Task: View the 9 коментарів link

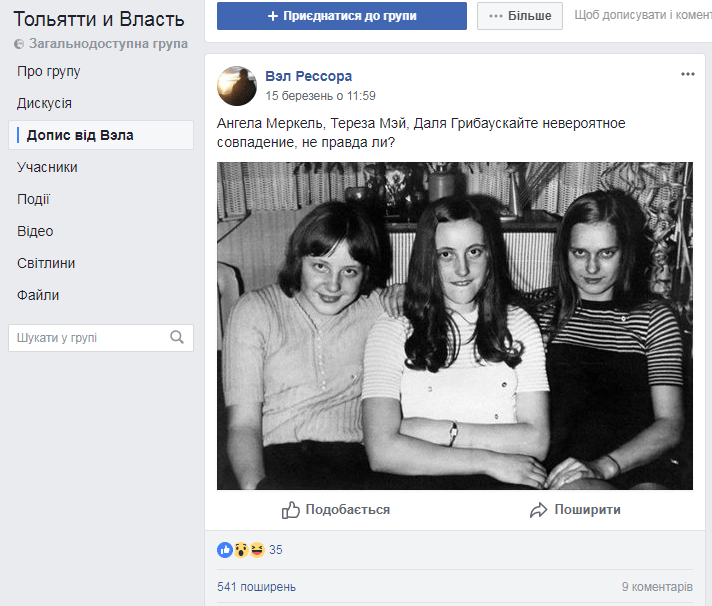Action: pos(656,587)
